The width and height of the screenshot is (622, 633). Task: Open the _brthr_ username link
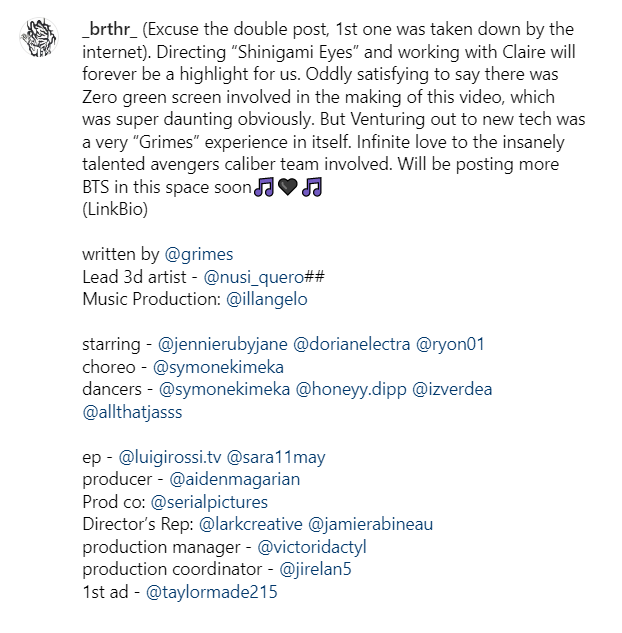point(109,29)
